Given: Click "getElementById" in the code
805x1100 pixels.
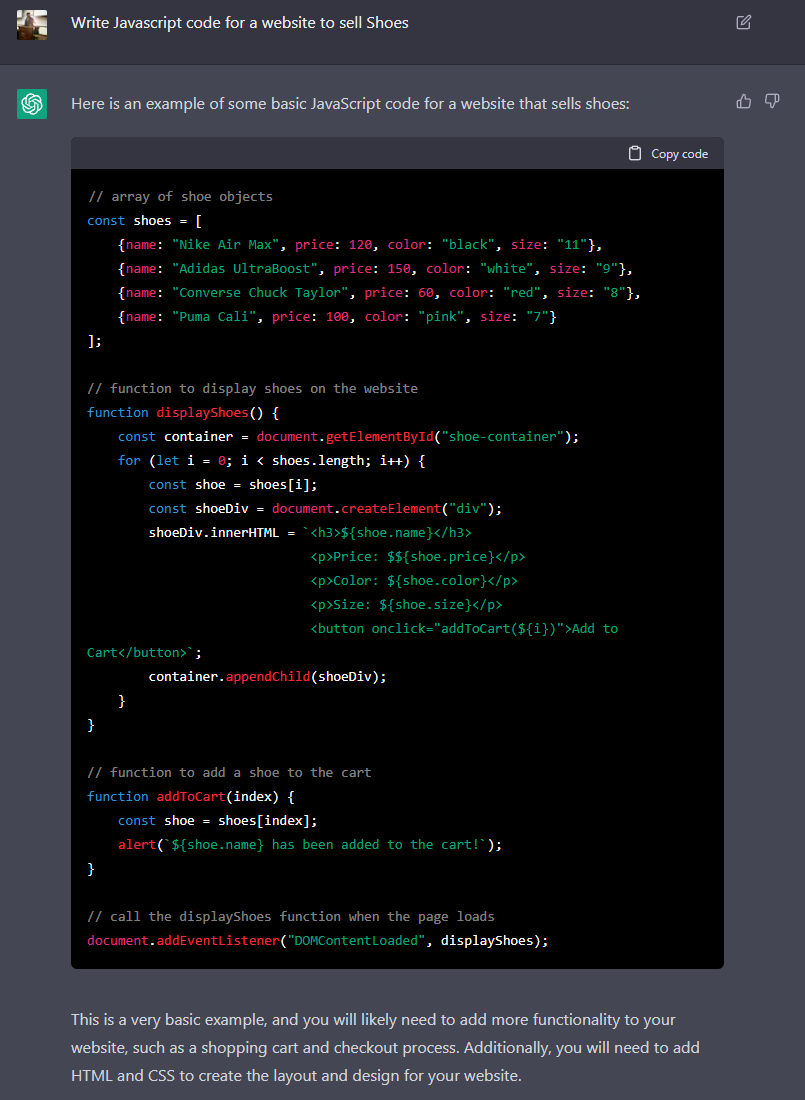Looking at the screenshot, I should click(x=380, y=436).
